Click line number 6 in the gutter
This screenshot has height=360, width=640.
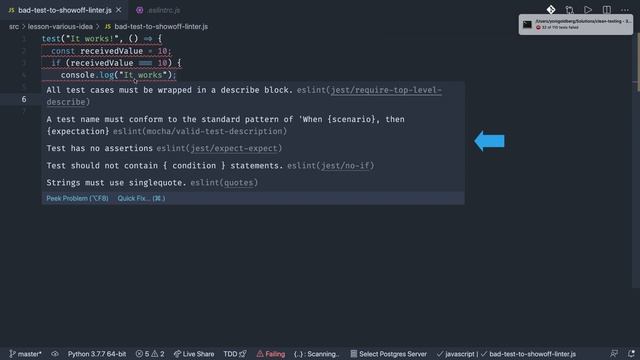point(24,99)
